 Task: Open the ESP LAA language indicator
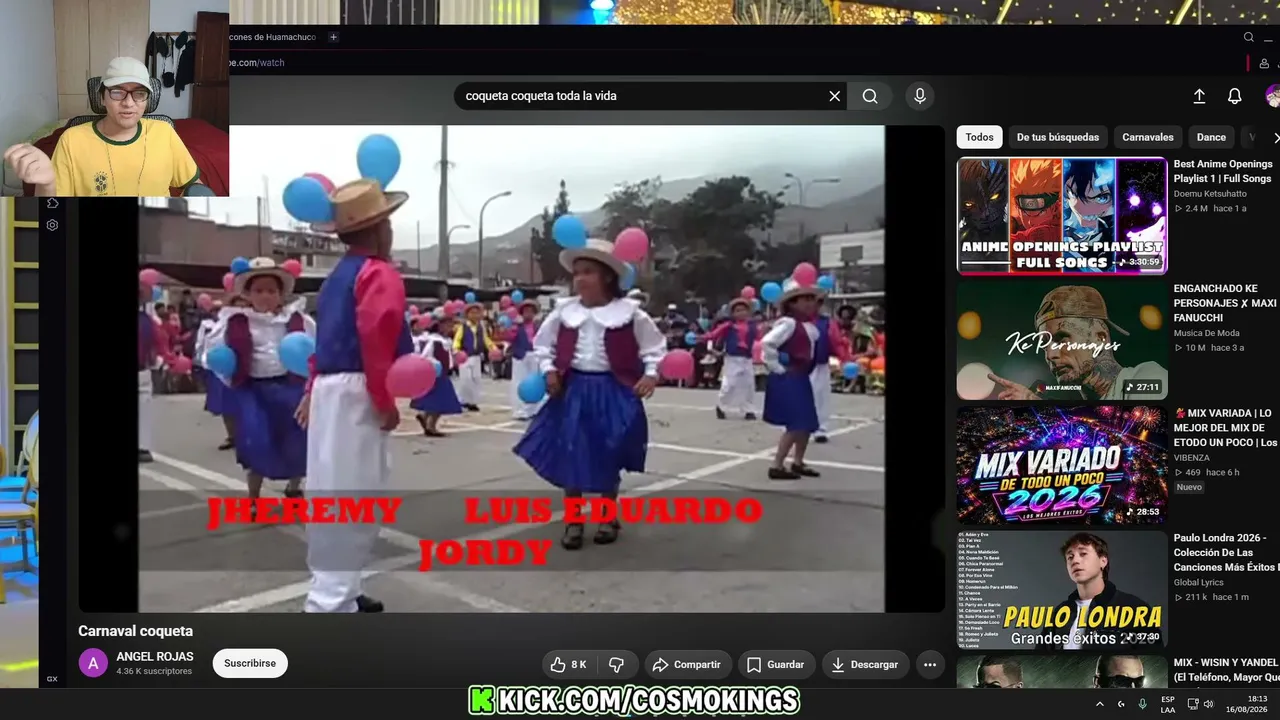click(1168, 704)
